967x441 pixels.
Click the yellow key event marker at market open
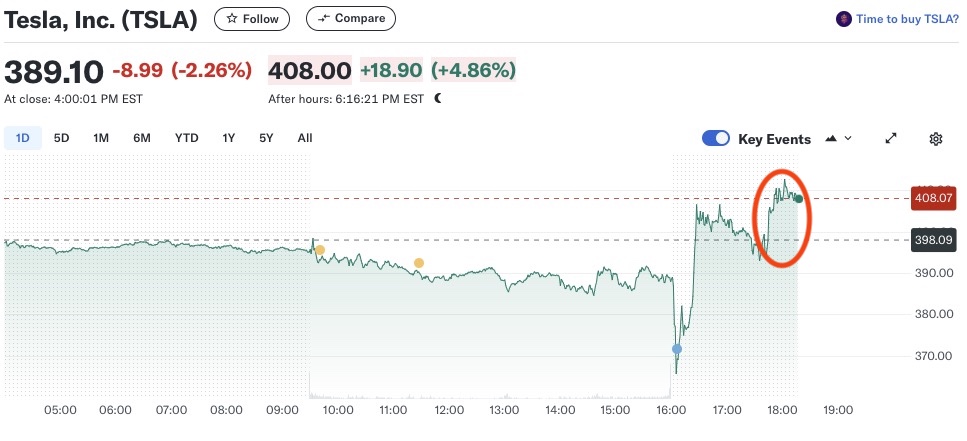point(320,250)
